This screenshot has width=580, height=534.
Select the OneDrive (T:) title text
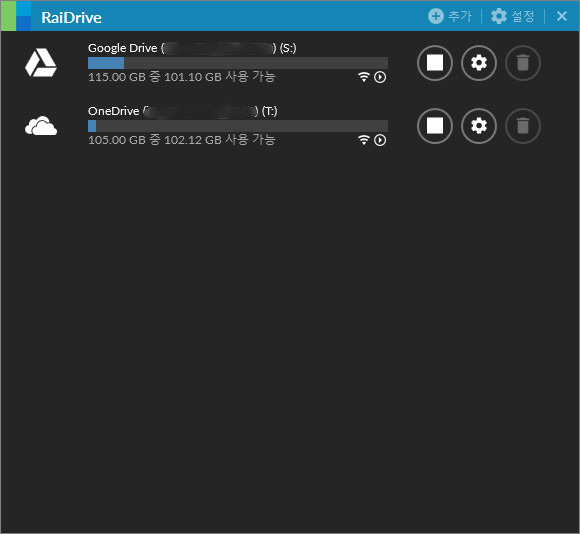click(183, 111)
